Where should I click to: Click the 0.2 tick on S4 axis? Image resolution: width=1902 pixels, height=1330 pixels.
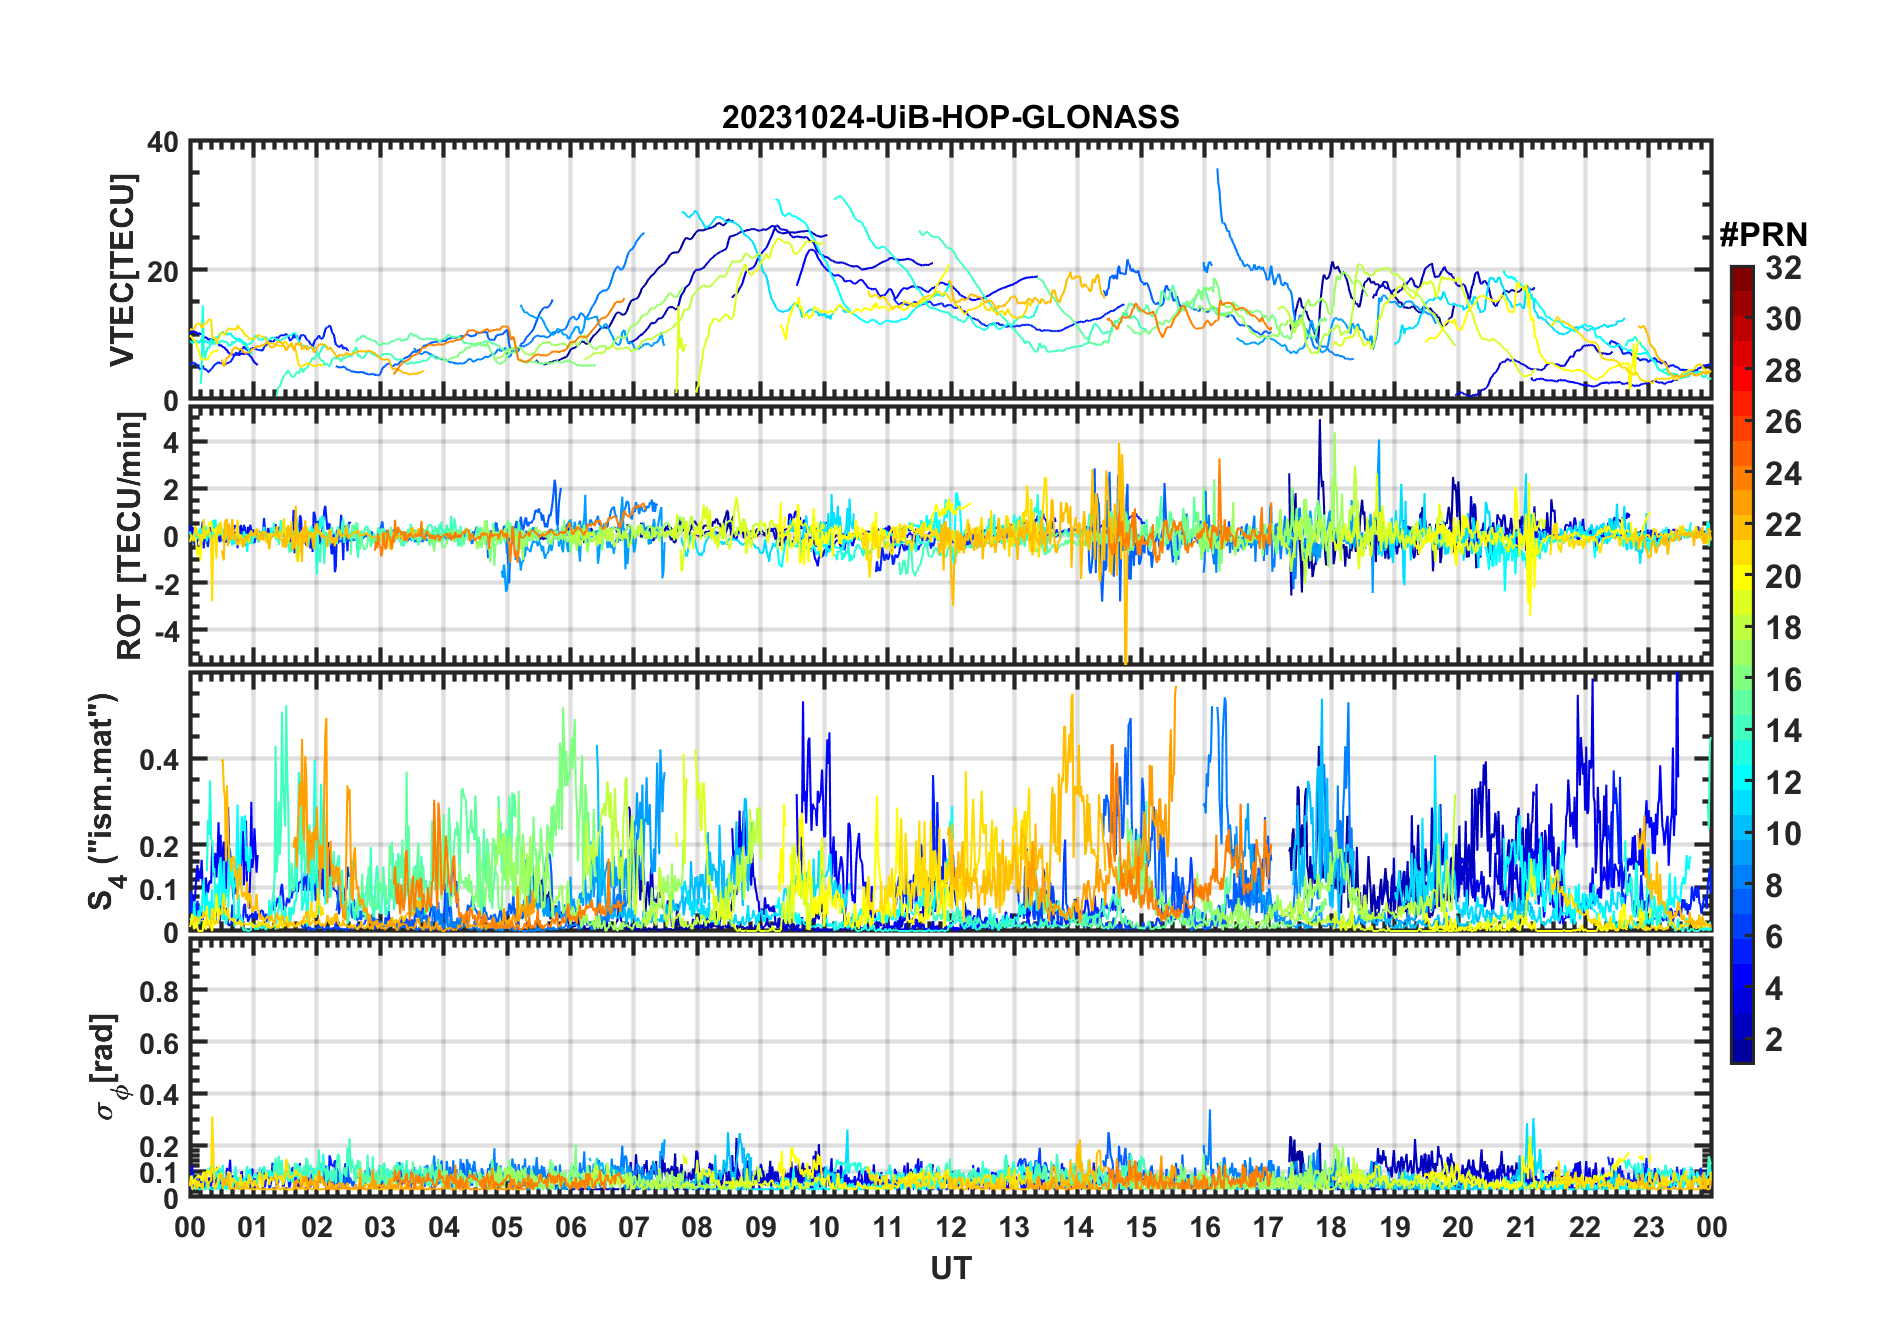pos(158,846)
